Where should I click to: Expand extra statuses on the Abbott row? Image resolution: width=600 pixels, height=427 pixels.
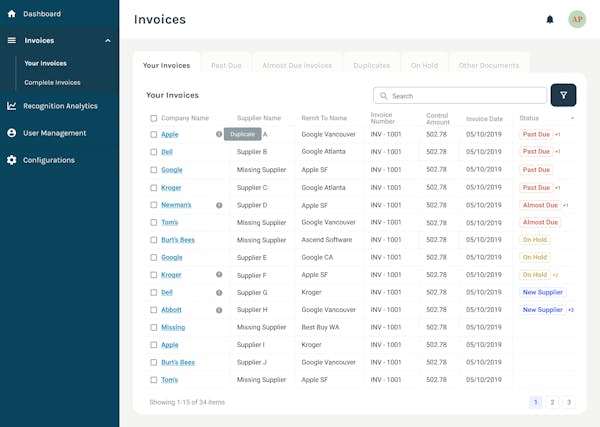[571, 310]
